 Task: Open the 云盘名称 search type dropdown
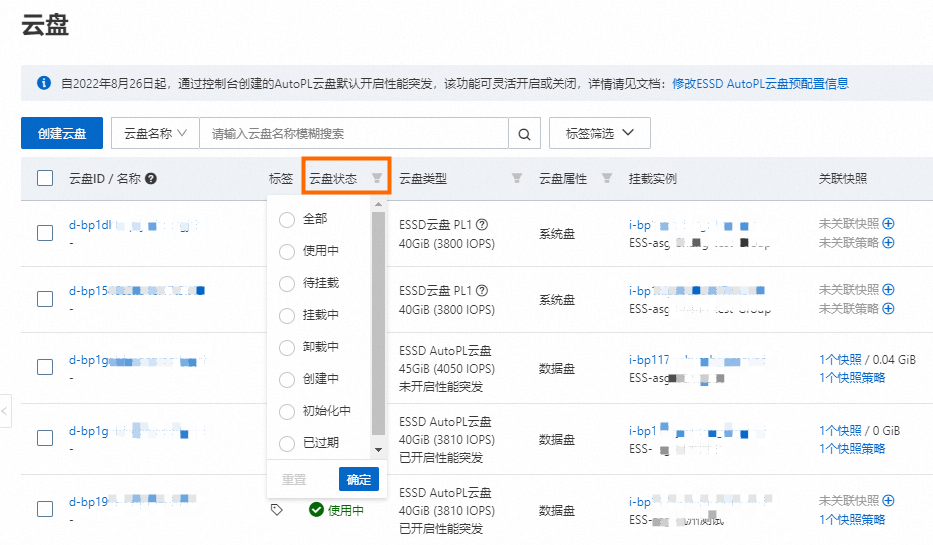(x=155, y=133)
